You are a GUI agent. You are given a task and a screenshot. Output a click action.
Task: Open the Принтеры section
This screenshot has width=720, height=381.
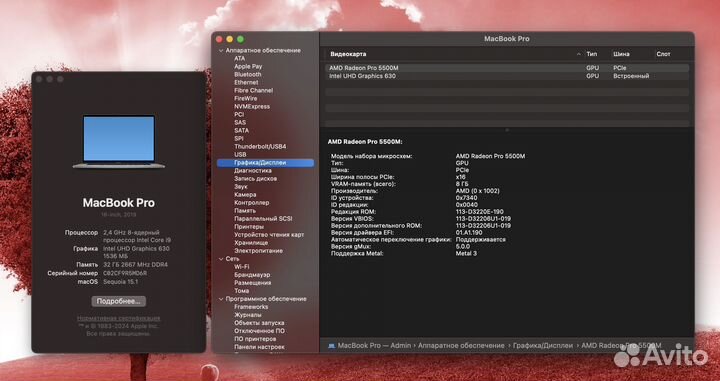pos(249,227)
